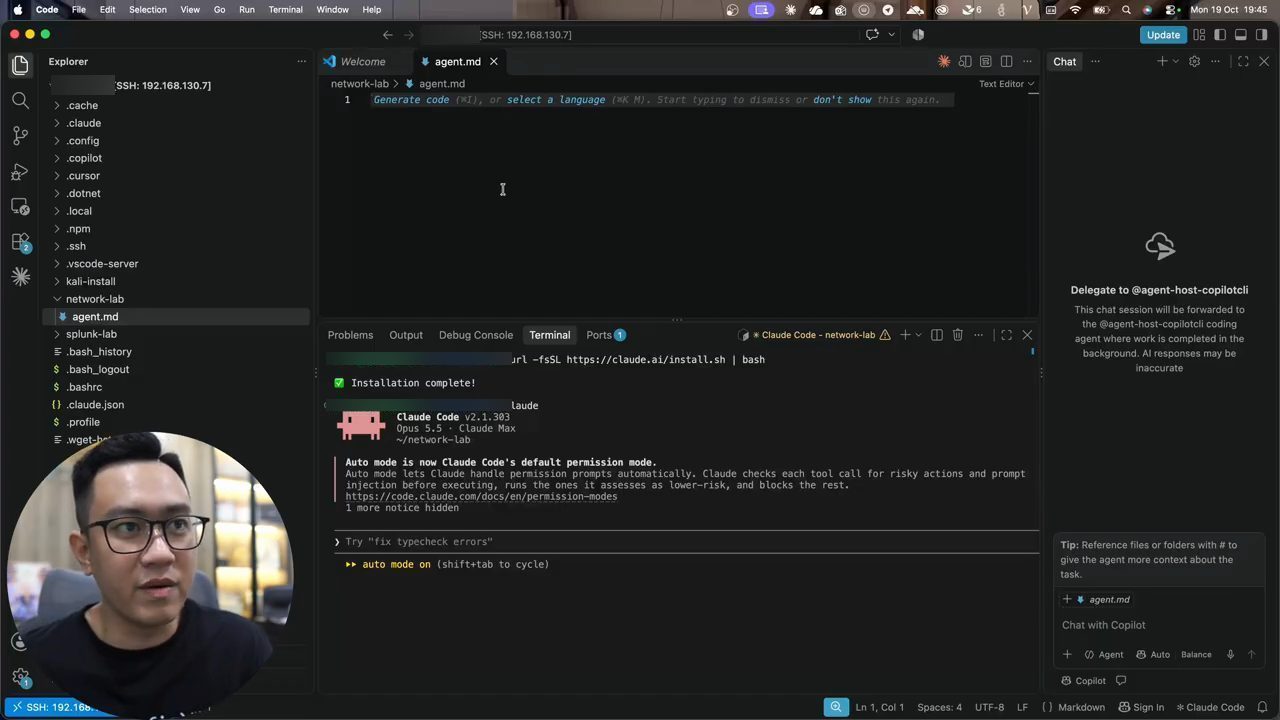Click Sign In in the status bar
The image size is (1280, 720).
(x=1141, y=707)
